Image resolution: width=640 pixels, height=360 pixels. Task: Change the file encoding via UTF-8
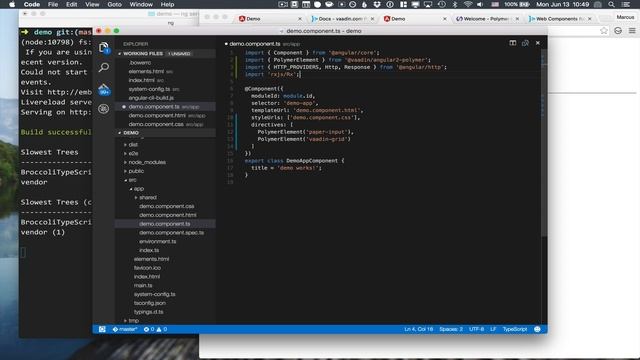pyautogui.click(x=476, y=329)
